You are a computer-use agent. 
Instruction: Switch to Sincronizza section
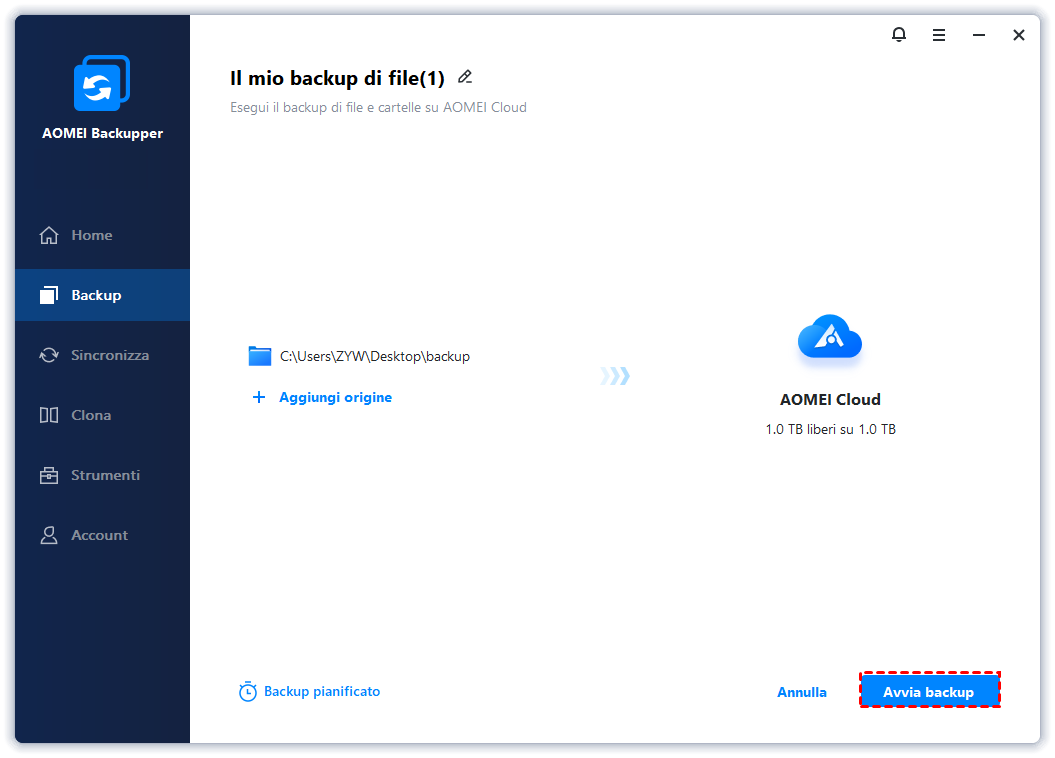coord(110,355)
